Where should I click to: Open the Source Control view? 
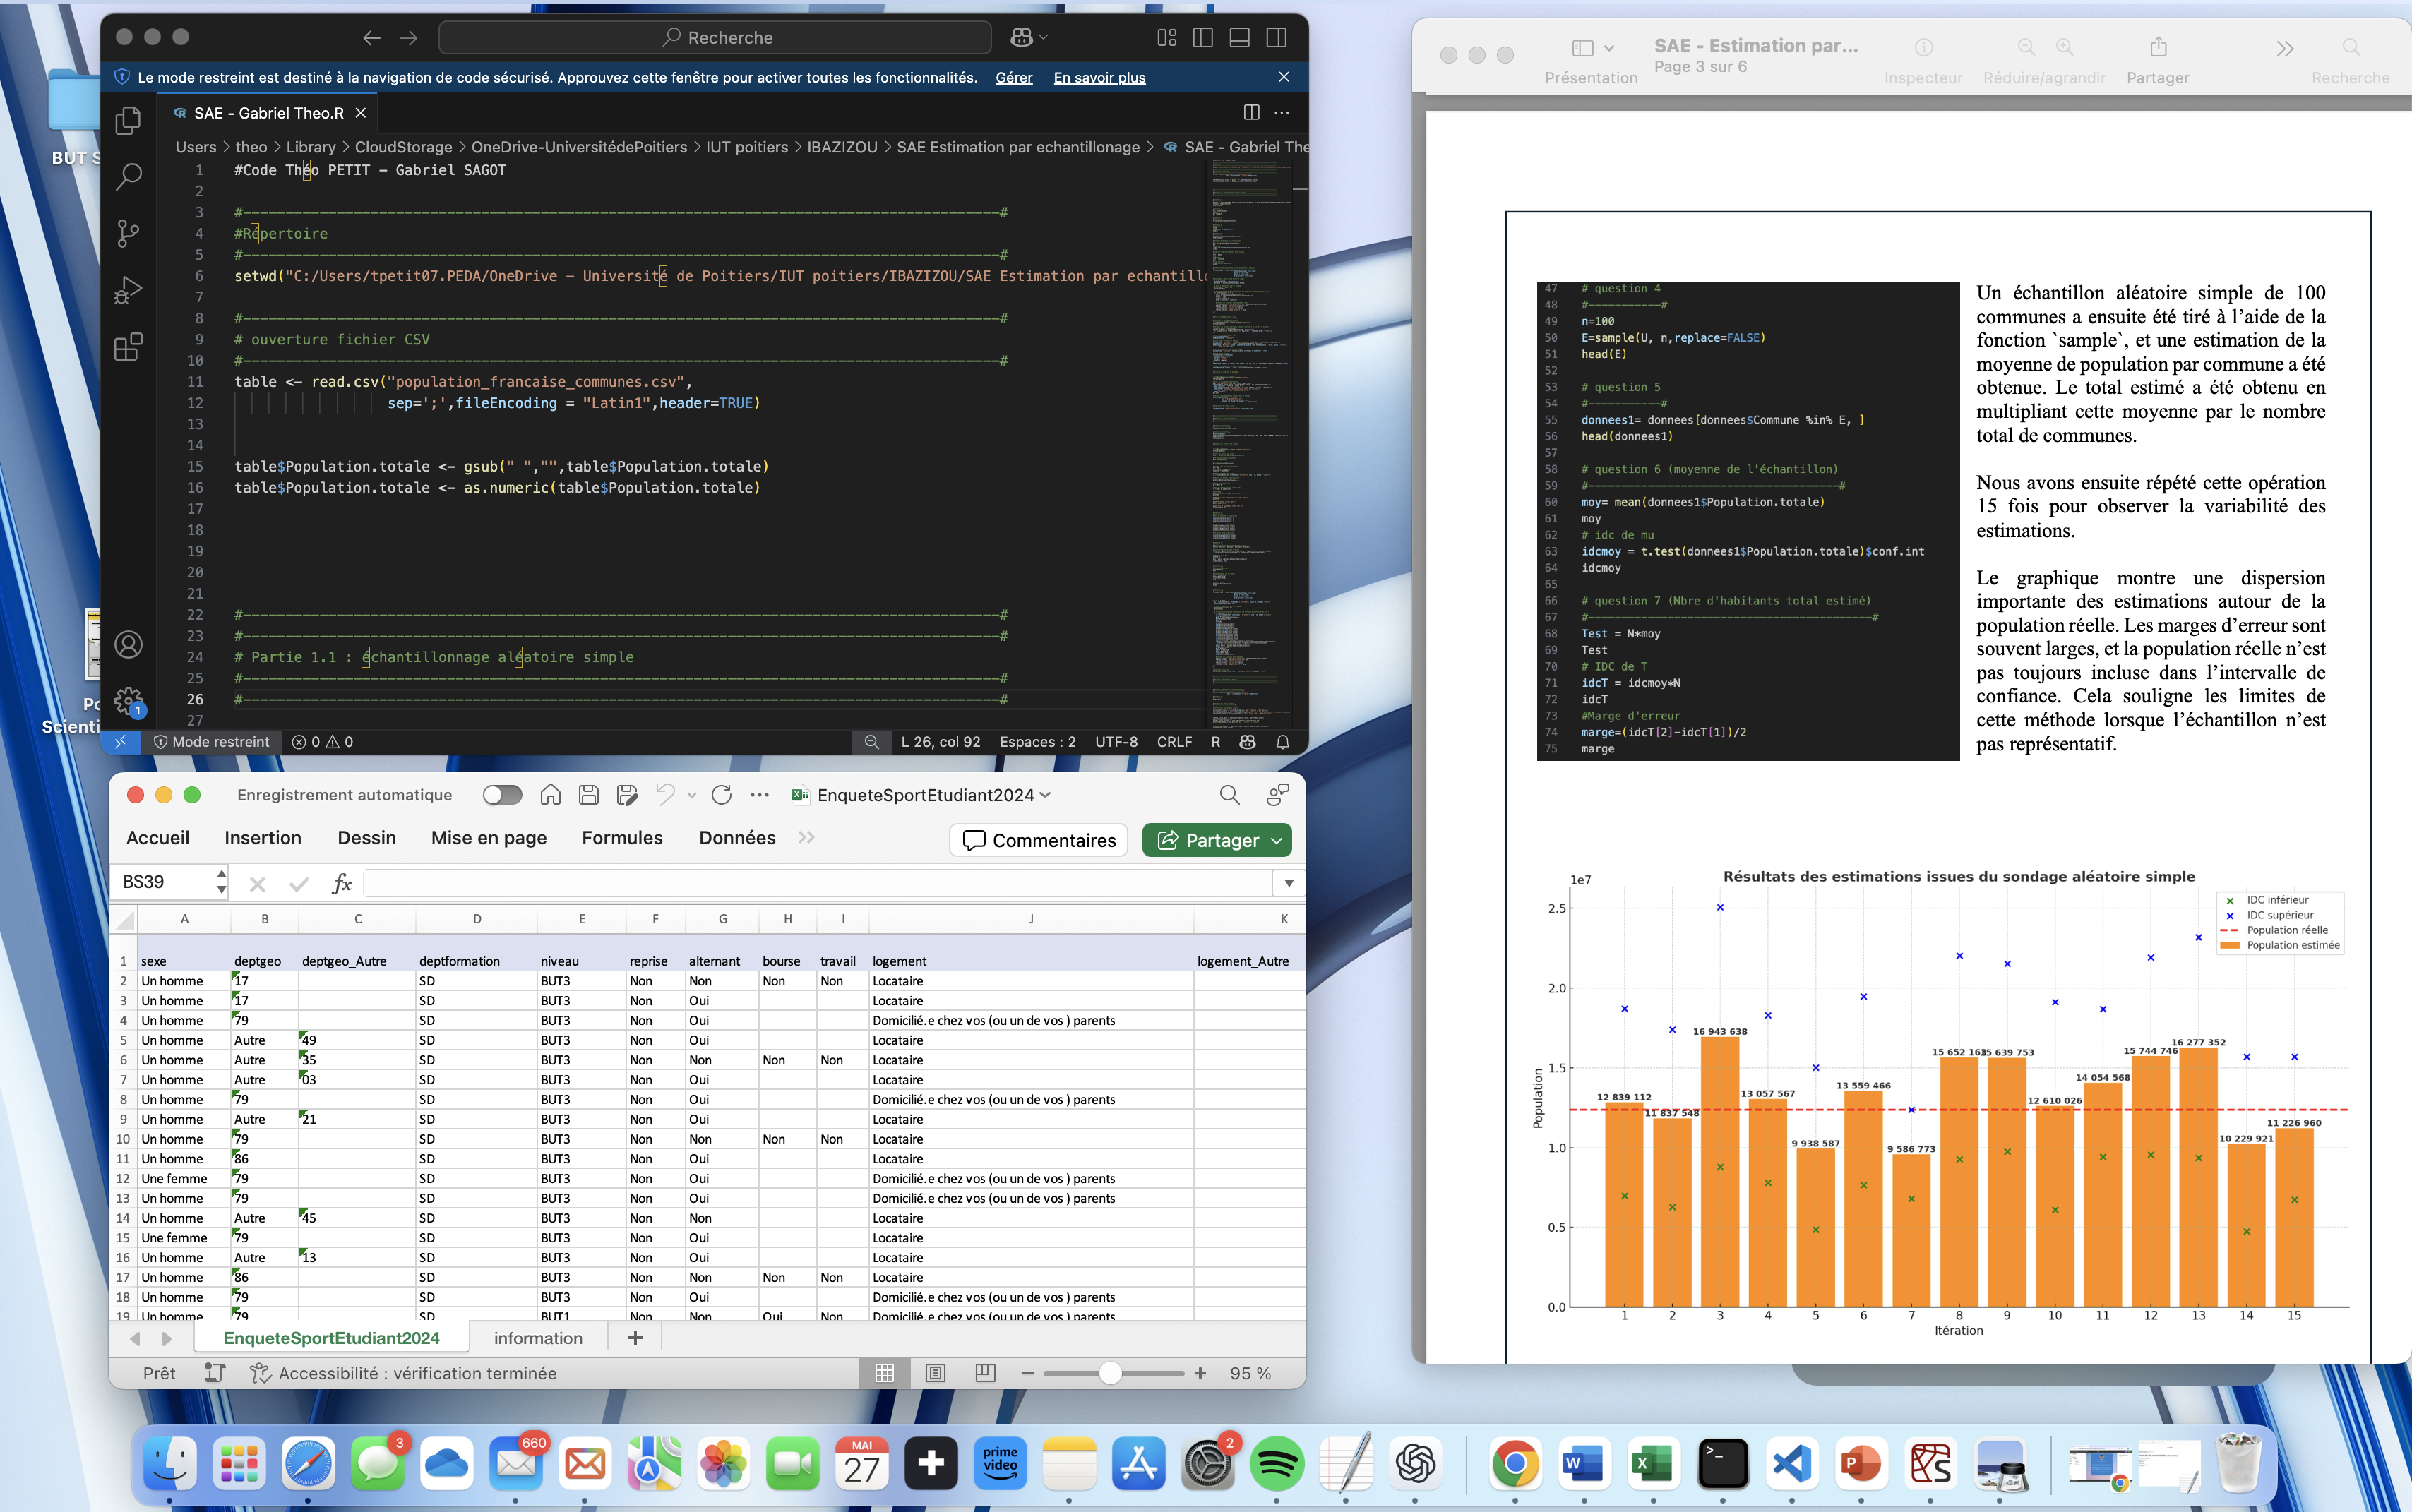(x=128, y=233)
